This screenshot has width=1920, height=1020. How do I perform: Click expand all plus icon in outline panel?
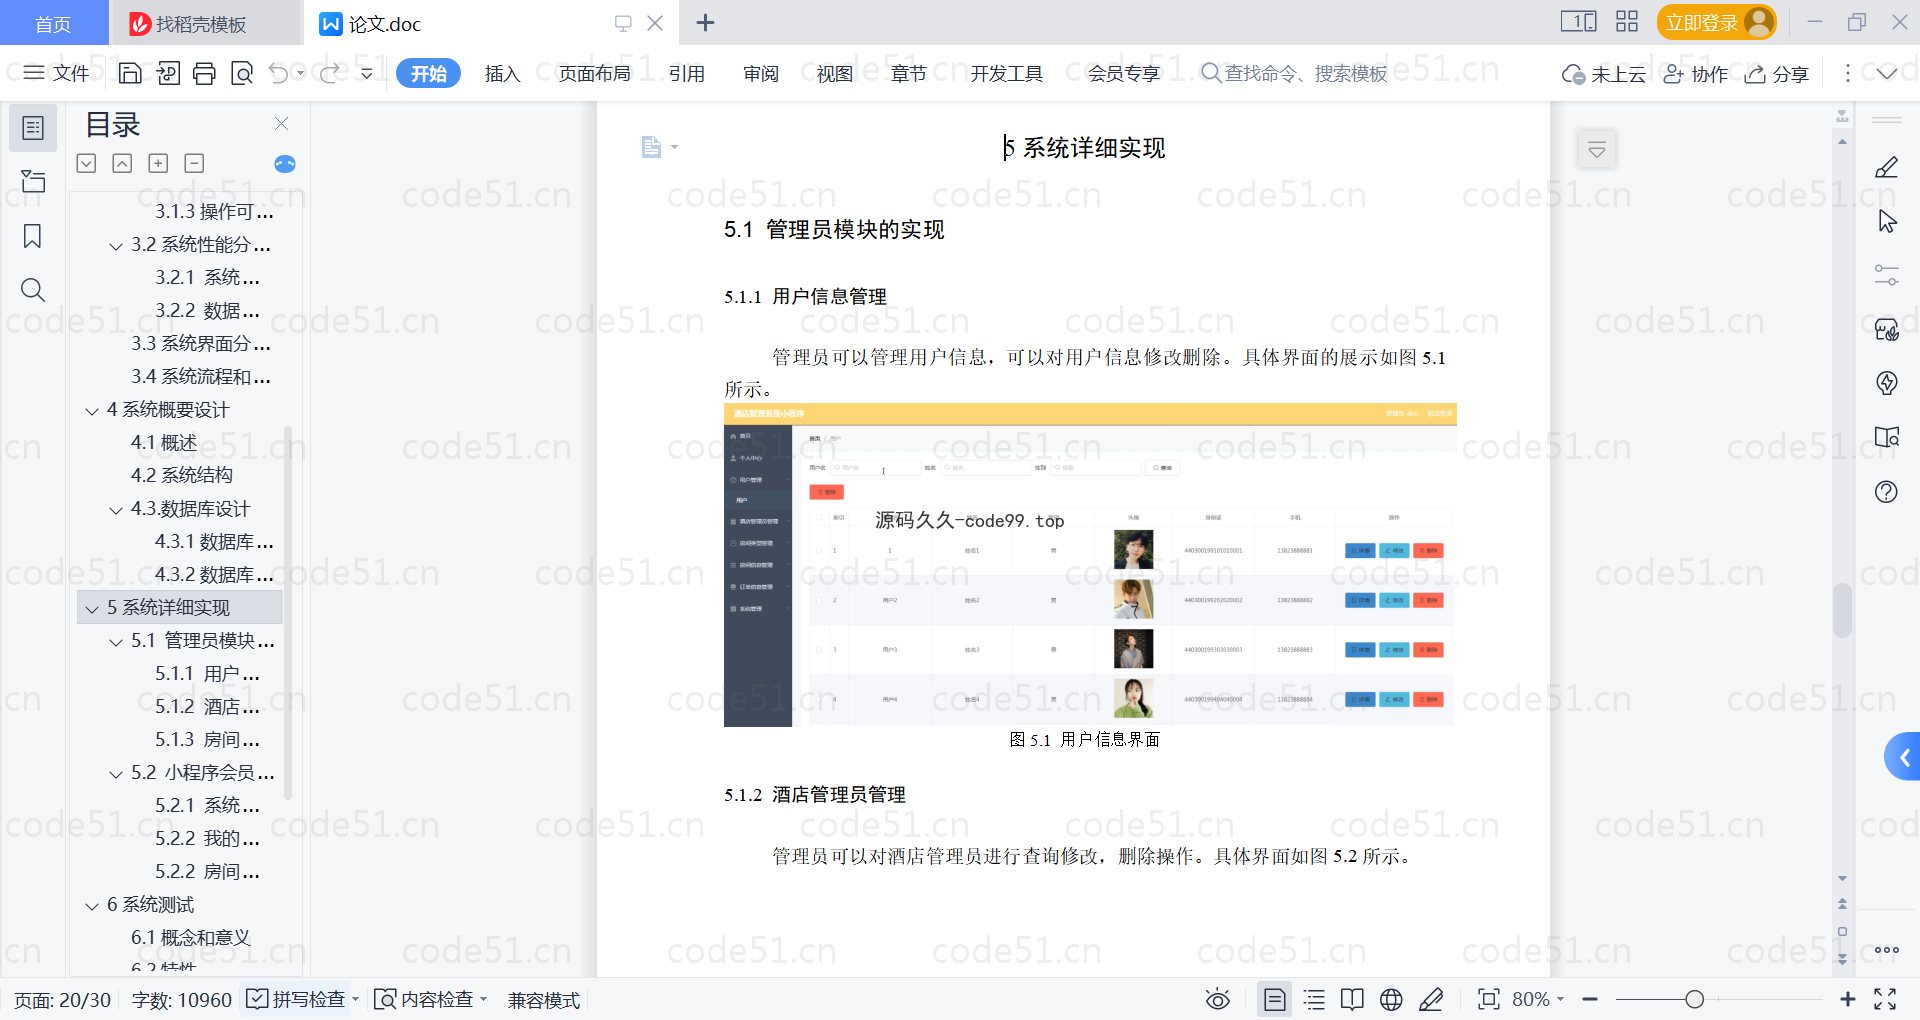[x=158, y=163]
